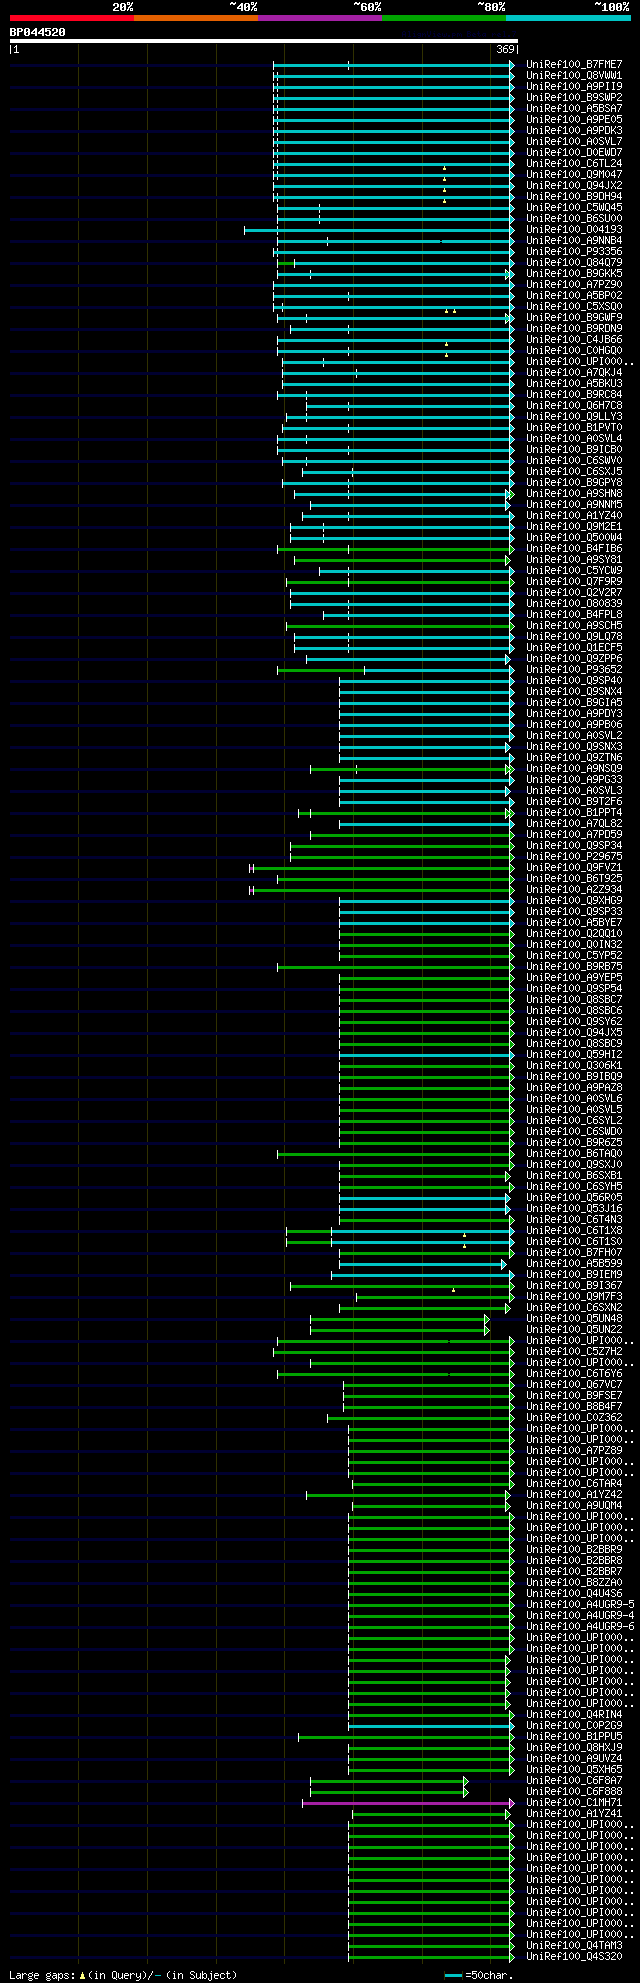Select label UniRef100_A7QKJ4

pyautogui.click(x=574, y=372)
